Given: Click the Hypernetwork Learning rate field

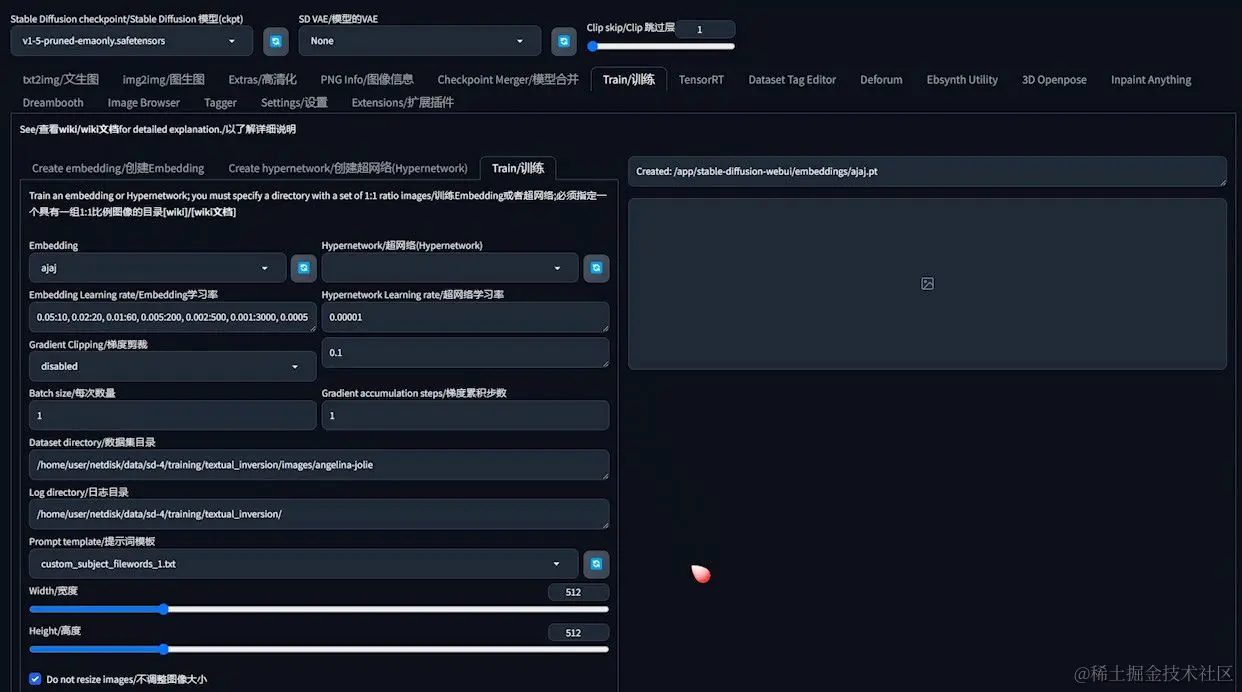Looking at the screenshot, I should [x=465, y=317].
